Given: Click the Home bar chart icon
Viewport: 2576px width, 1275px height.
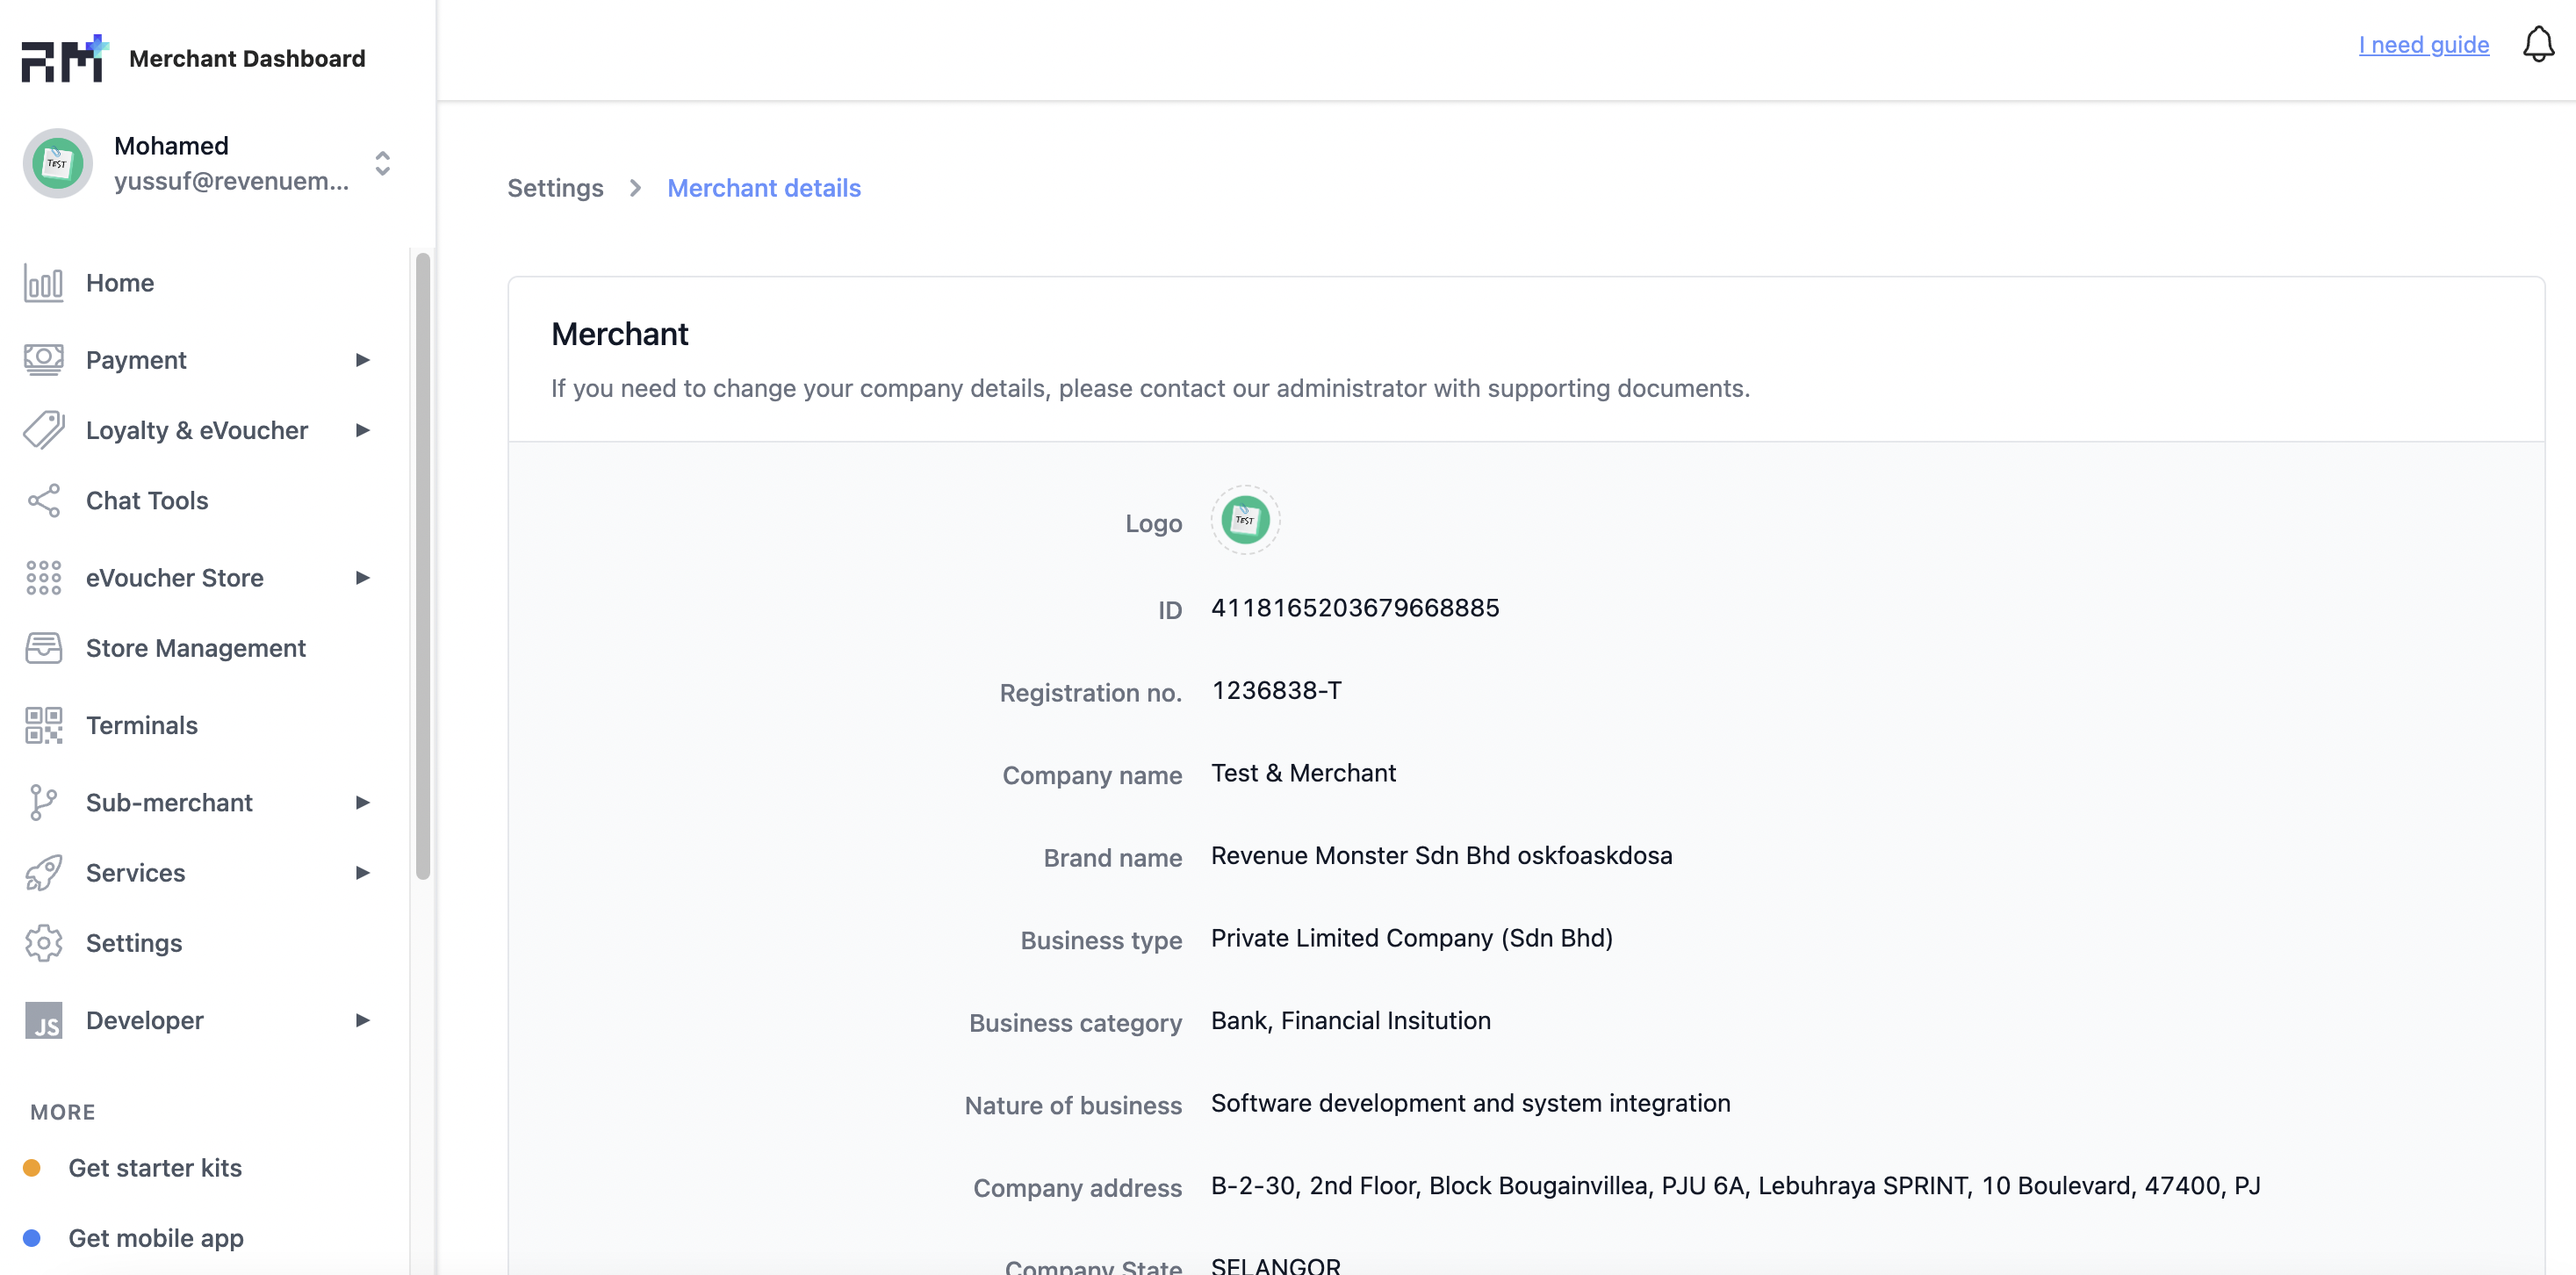Looking at the screenshot, I should point(43,283).
